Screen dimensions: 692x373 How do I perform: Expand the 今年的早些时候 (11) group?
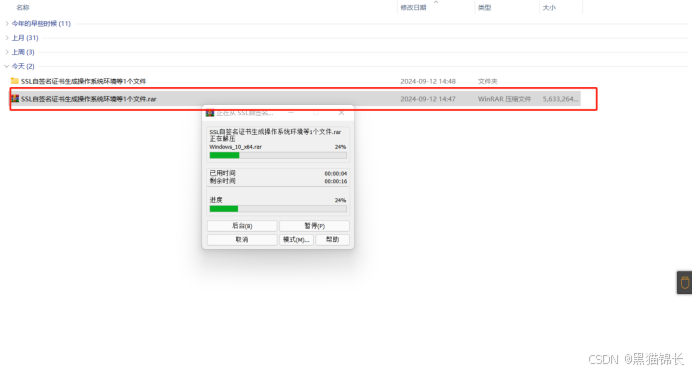(x=7, y=23)
